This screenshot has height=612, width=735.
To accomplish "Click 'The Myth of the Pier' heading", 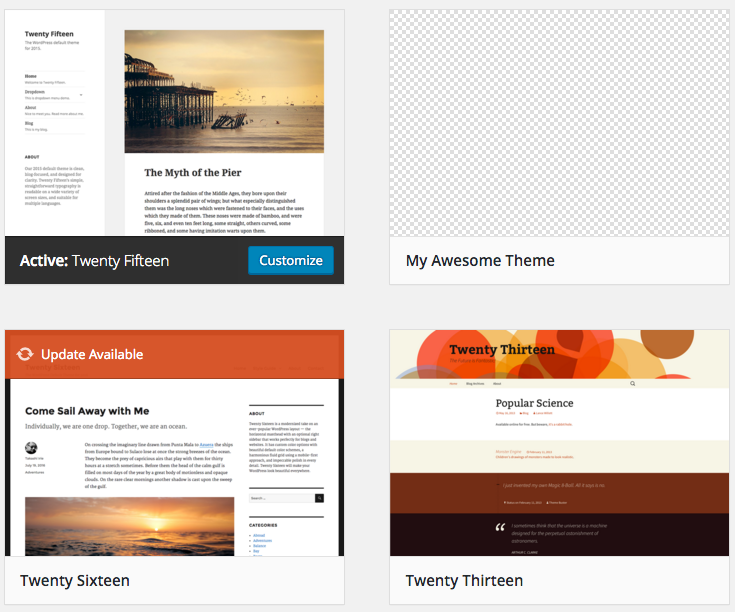I will (x=193, y=172).
